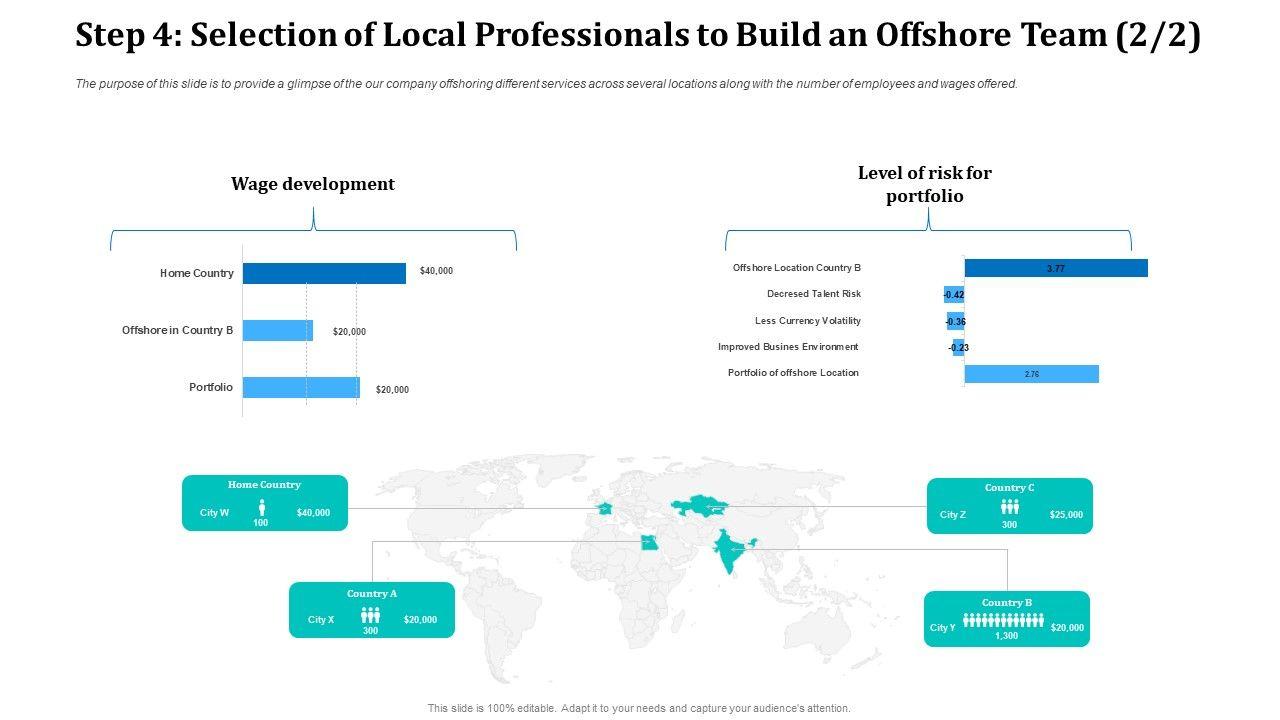Click the highlighted India shape on the map
The image size is (1280, 720).
(x=730, y=551)
